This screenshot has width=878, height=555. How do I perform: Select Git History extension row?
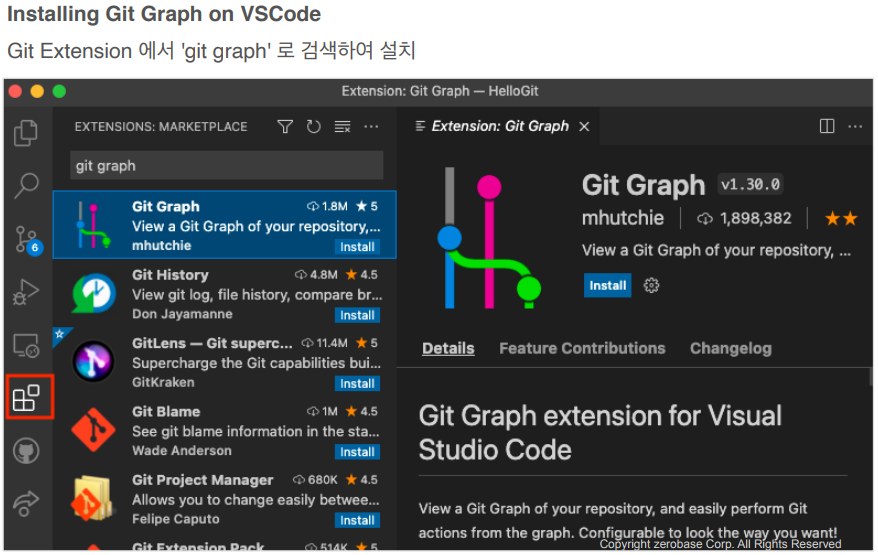[x=225, y=293]
